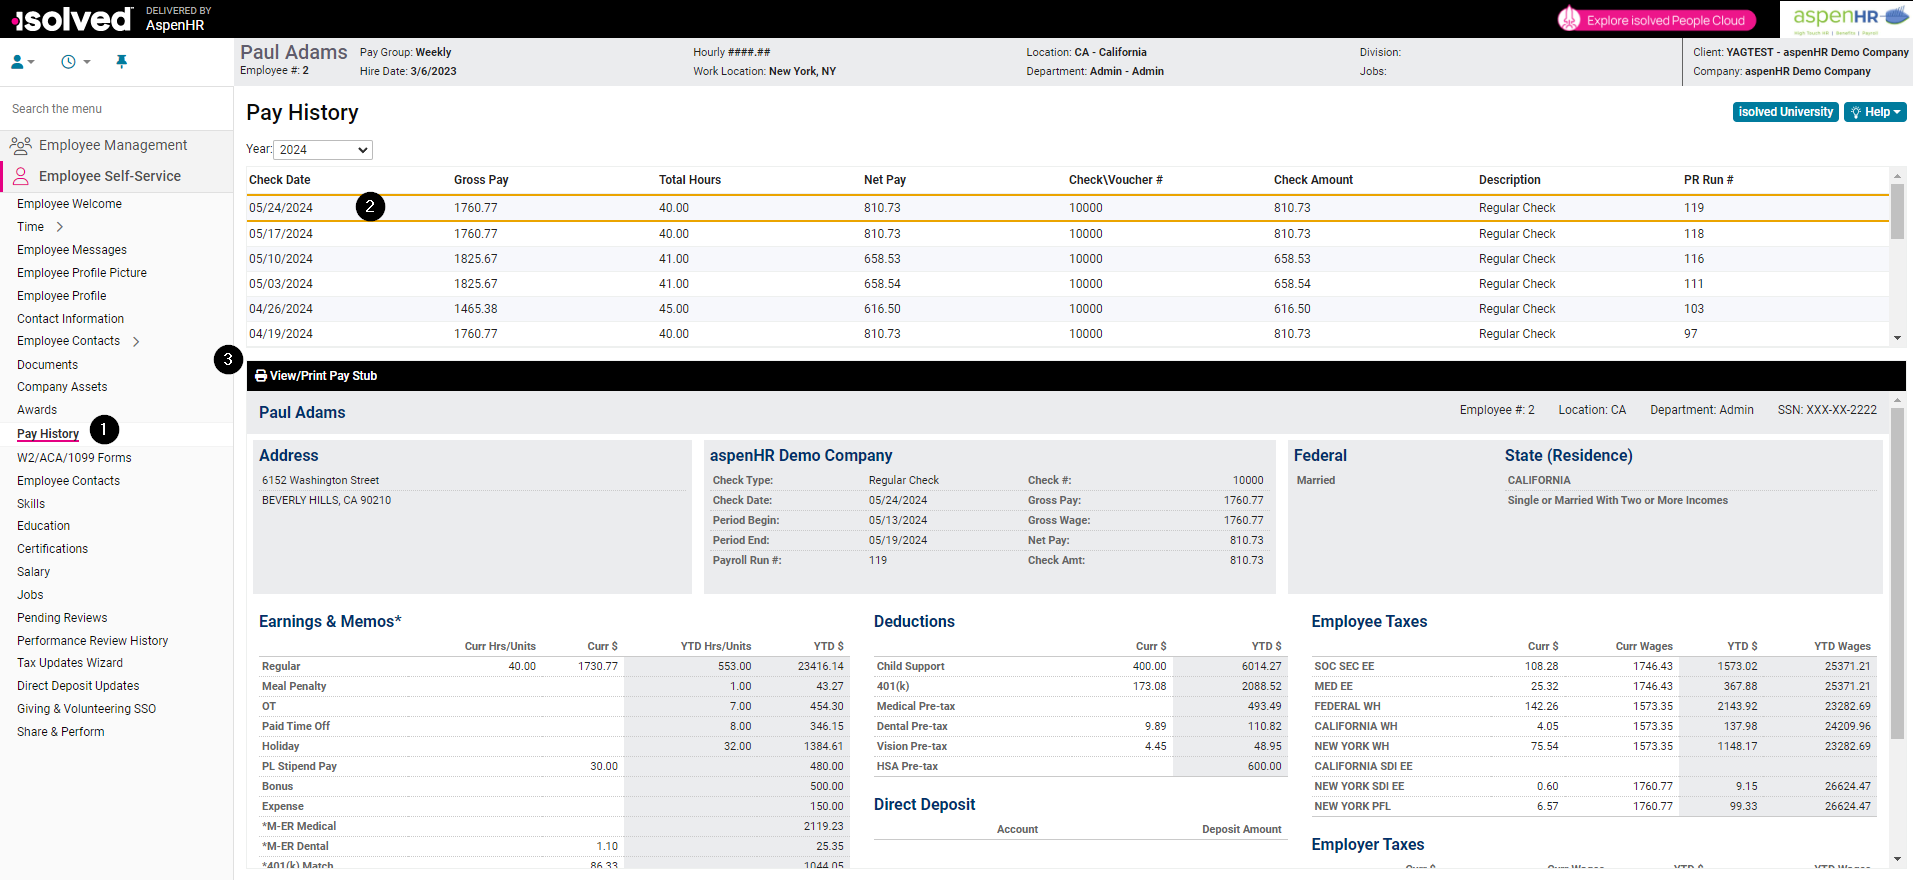The image size is (1913, 880).
Task: Click the Employee Management people icon
Action: 20,145
